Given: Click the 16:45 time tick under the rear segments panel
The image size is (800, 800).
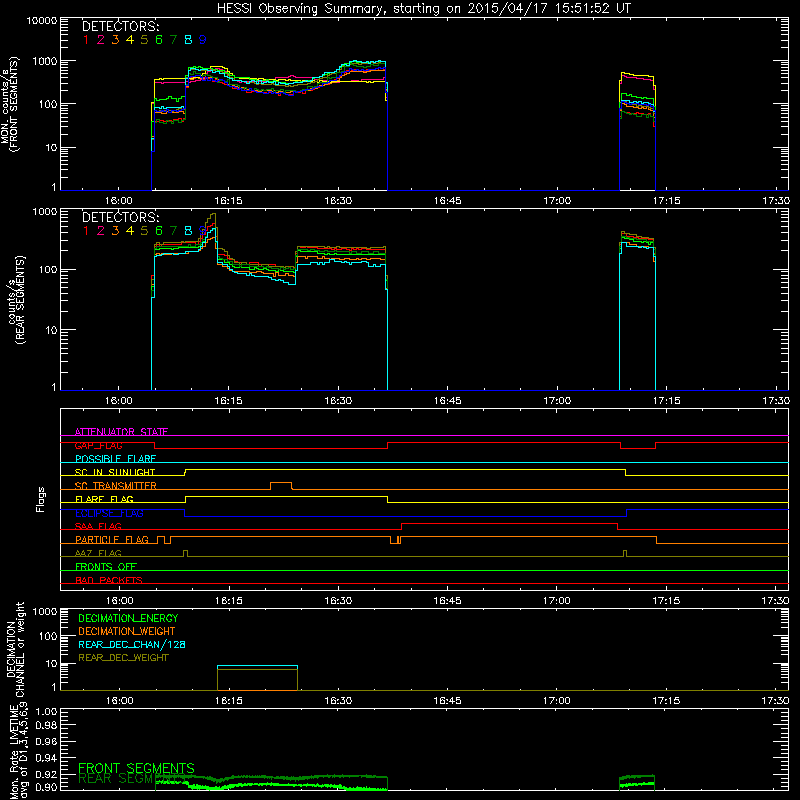Looking at the screenshot, I should [447, 401].
